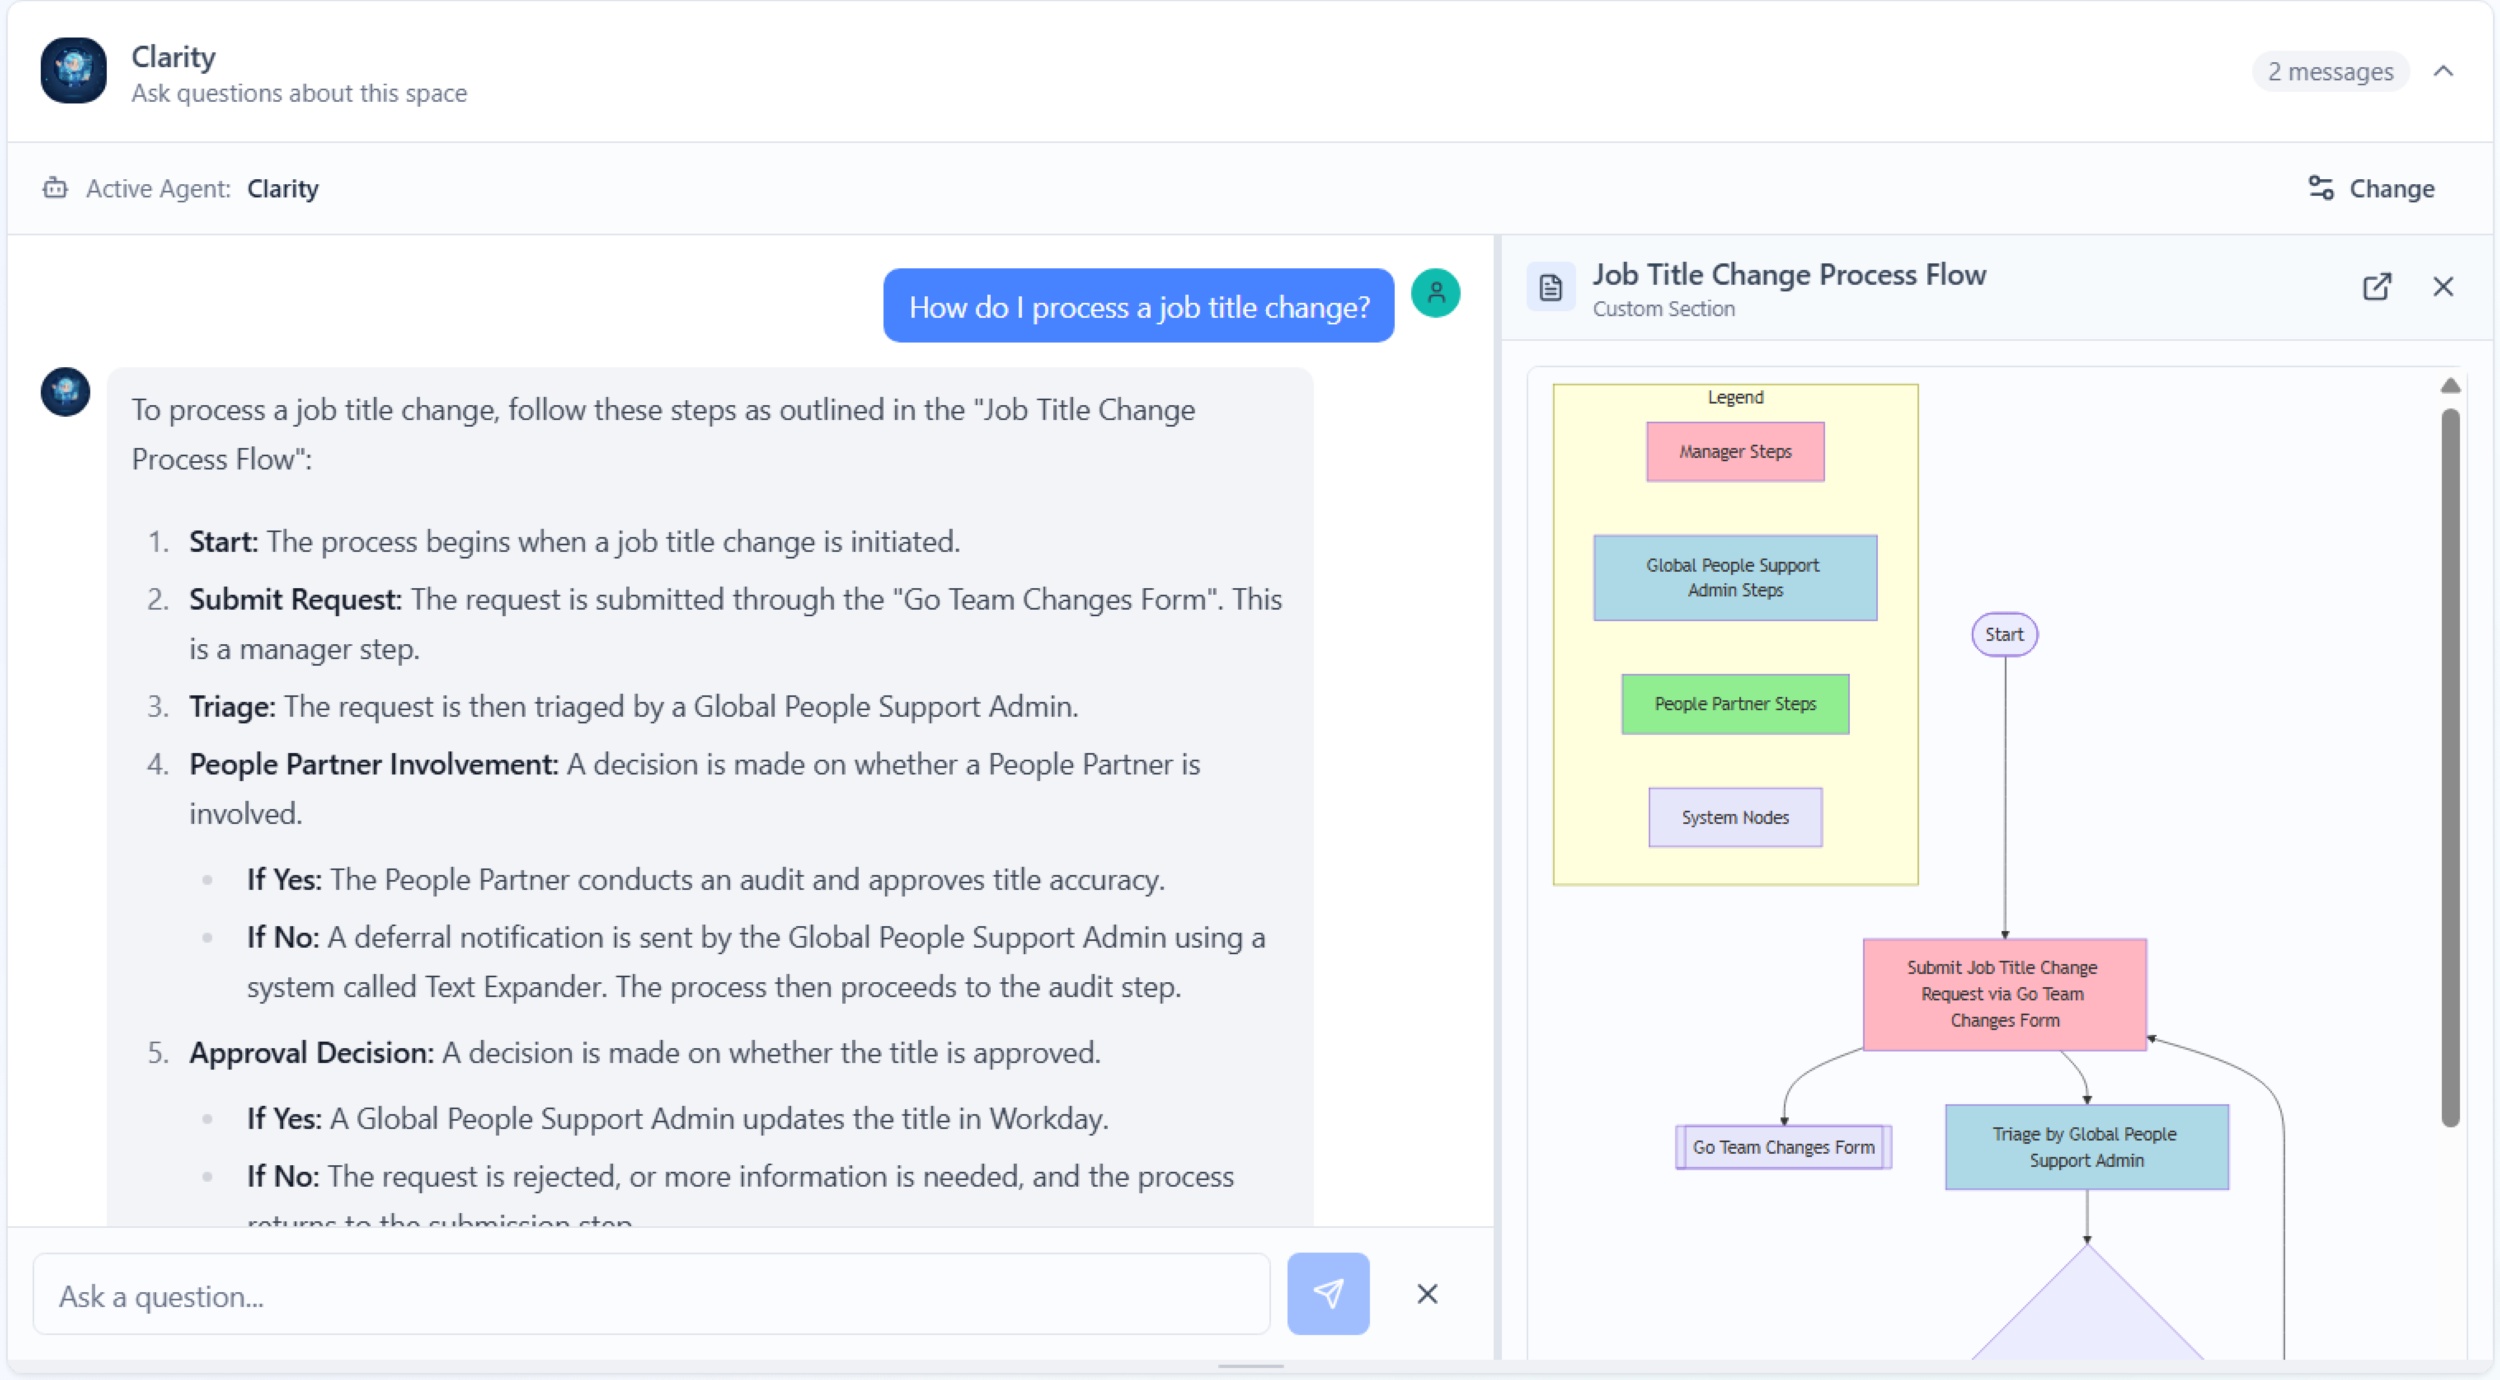Click the 2 messages badge
Image resolution: width=2500 pixels, height=1380 pixels.
coord(2330,72)
